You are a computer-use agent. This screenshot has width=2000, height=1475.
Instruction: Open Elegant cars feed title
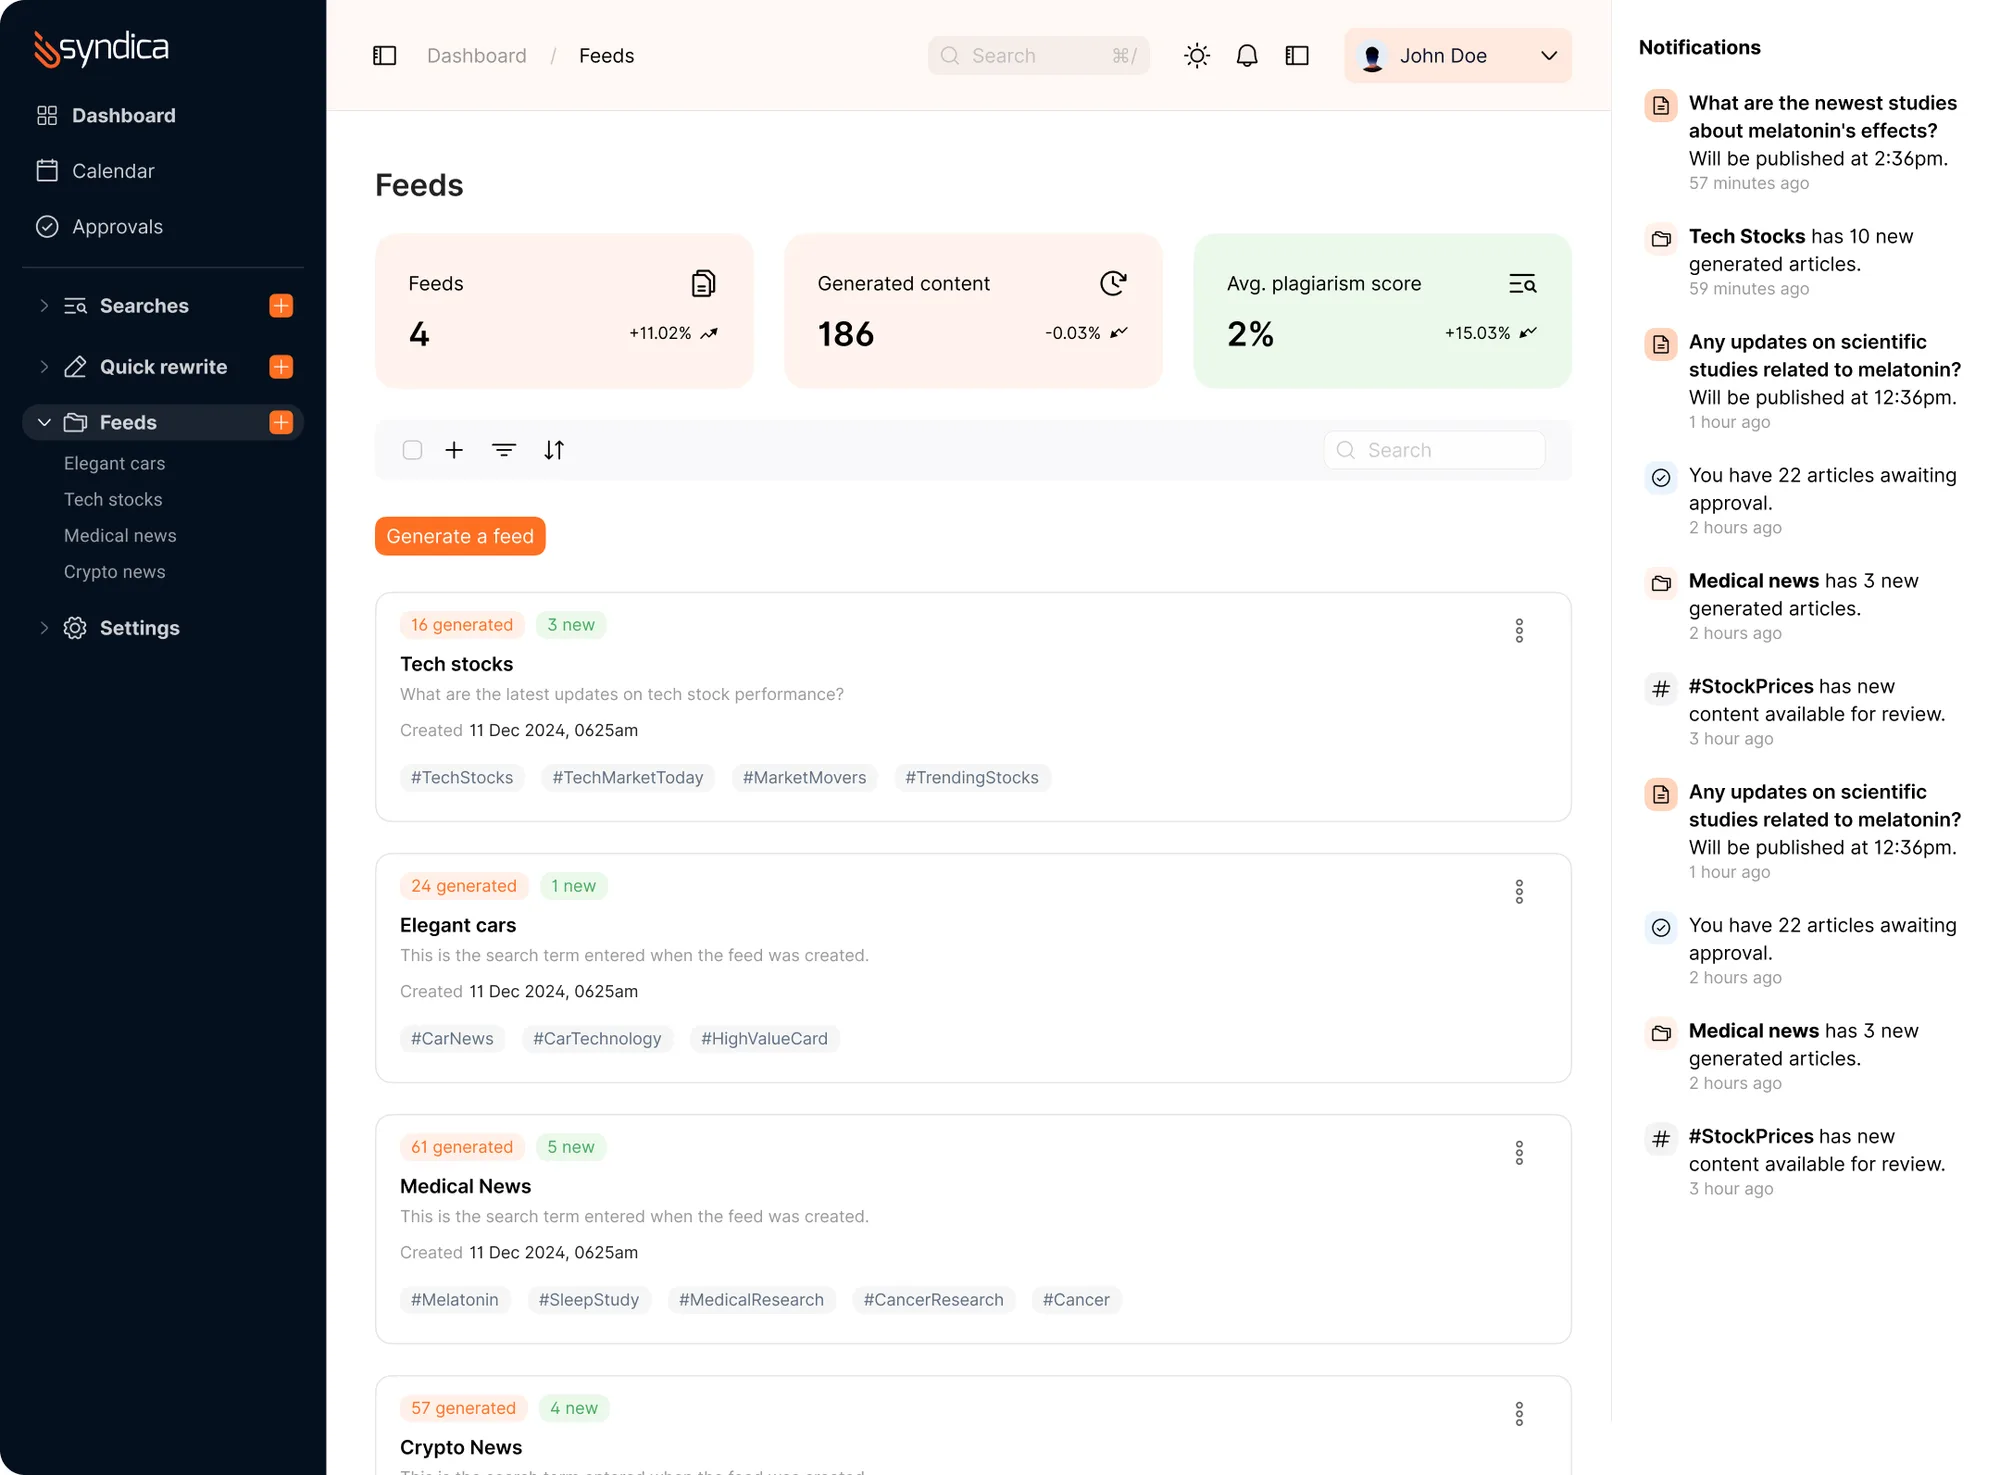[458, 926]
